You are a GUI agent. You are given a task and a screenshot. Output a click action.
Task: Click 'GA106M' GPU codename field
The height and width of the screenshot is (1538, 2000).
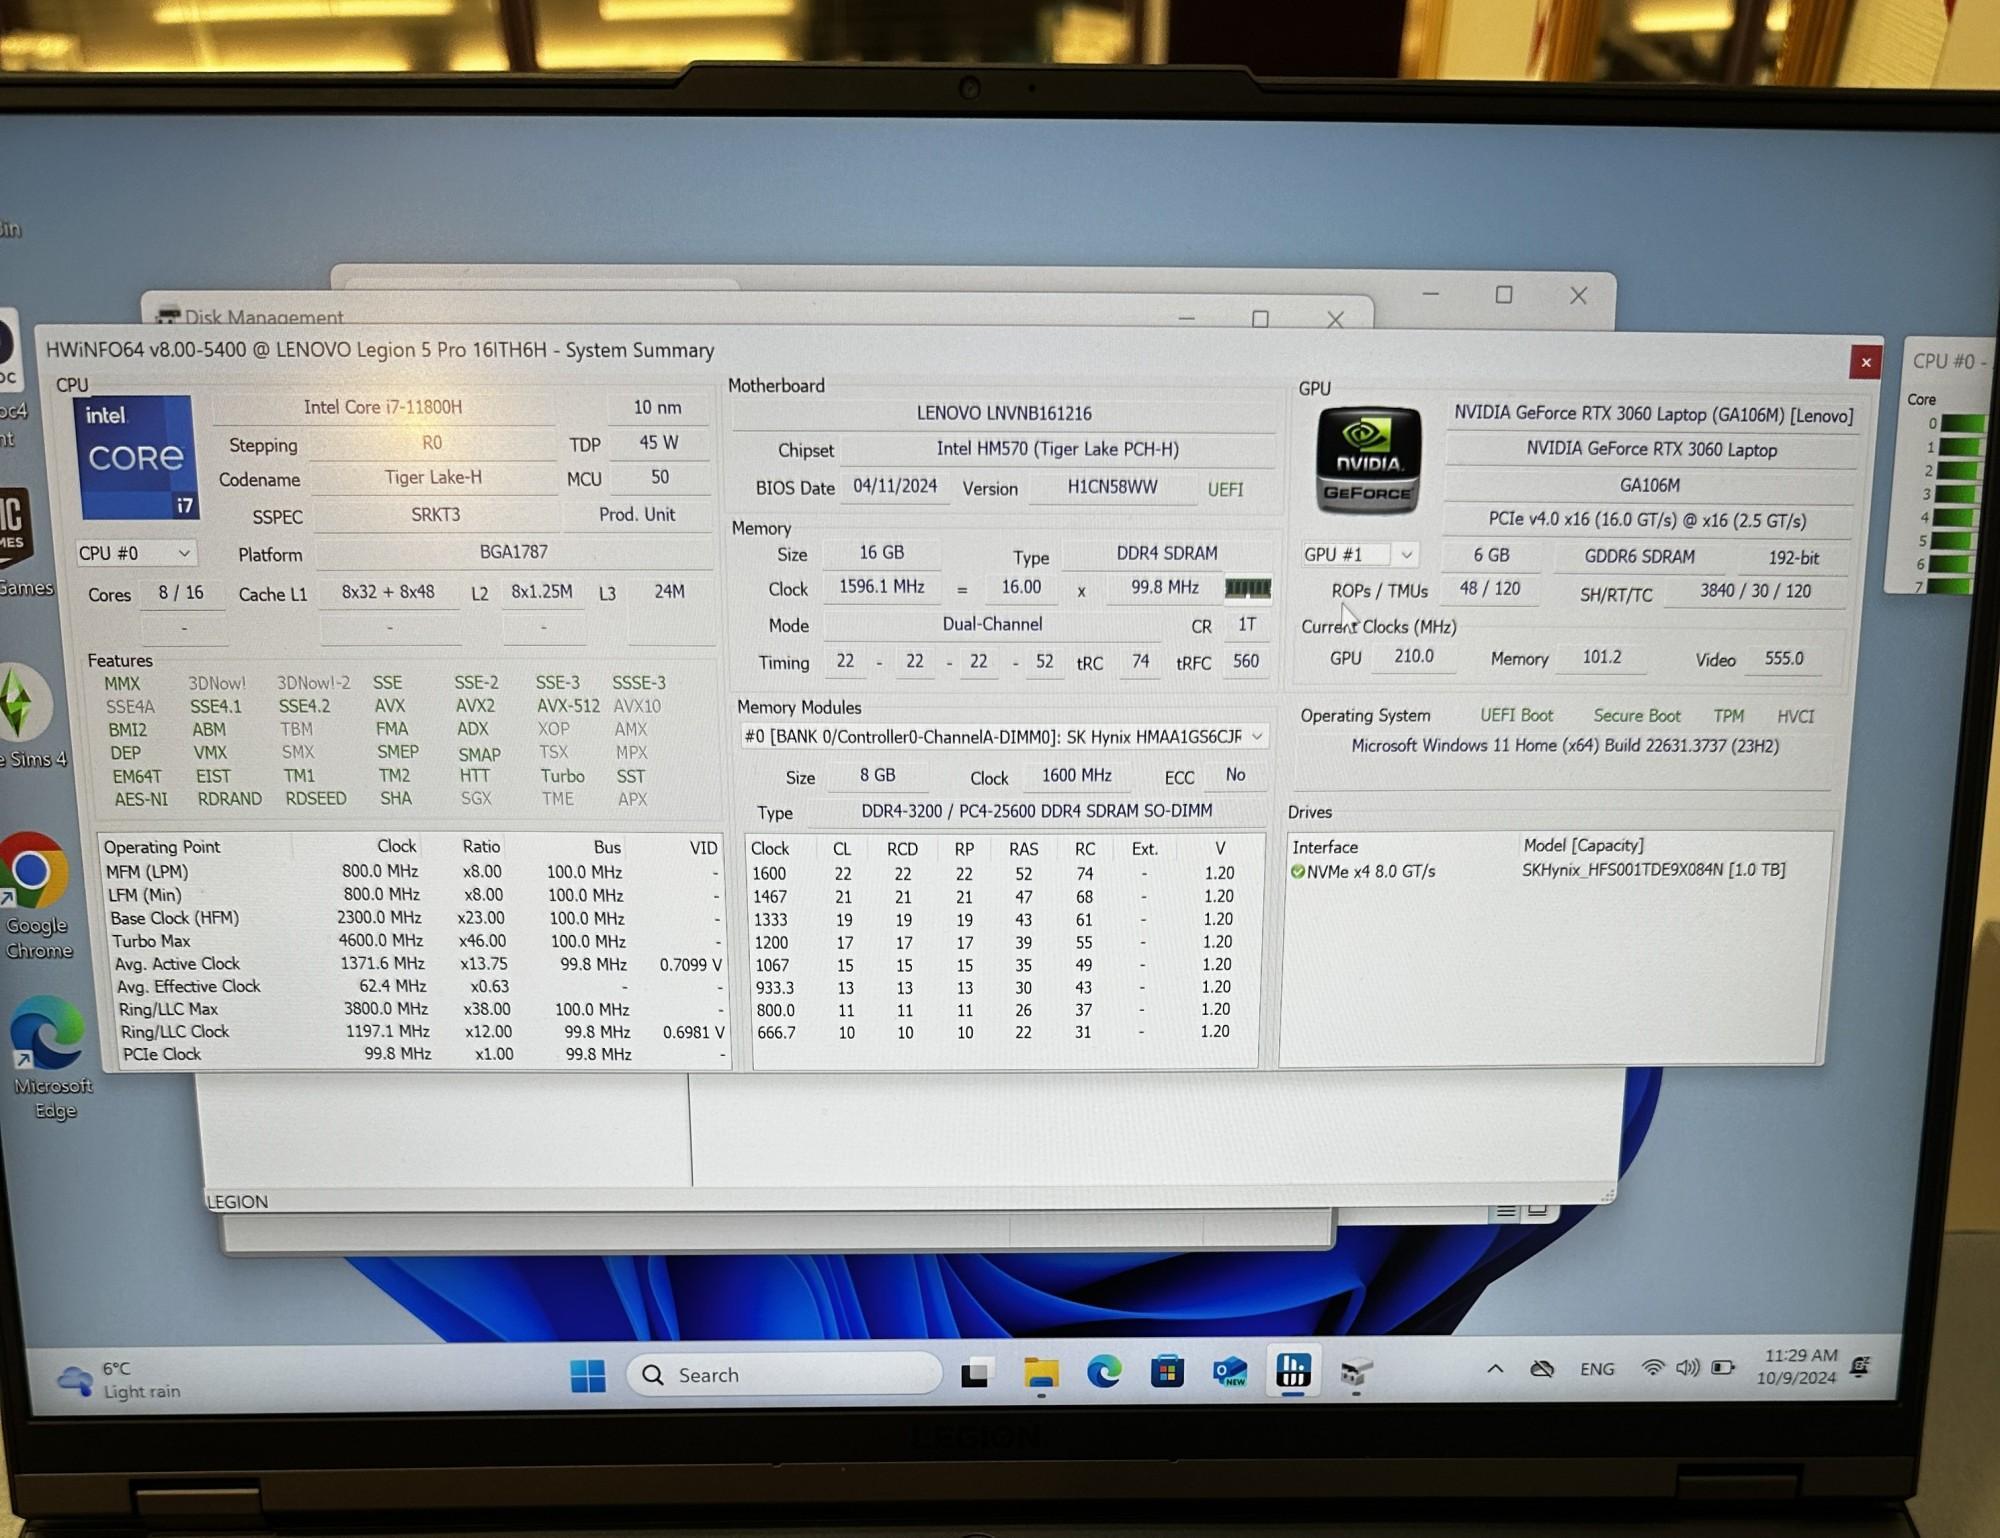click(1650, 485)
